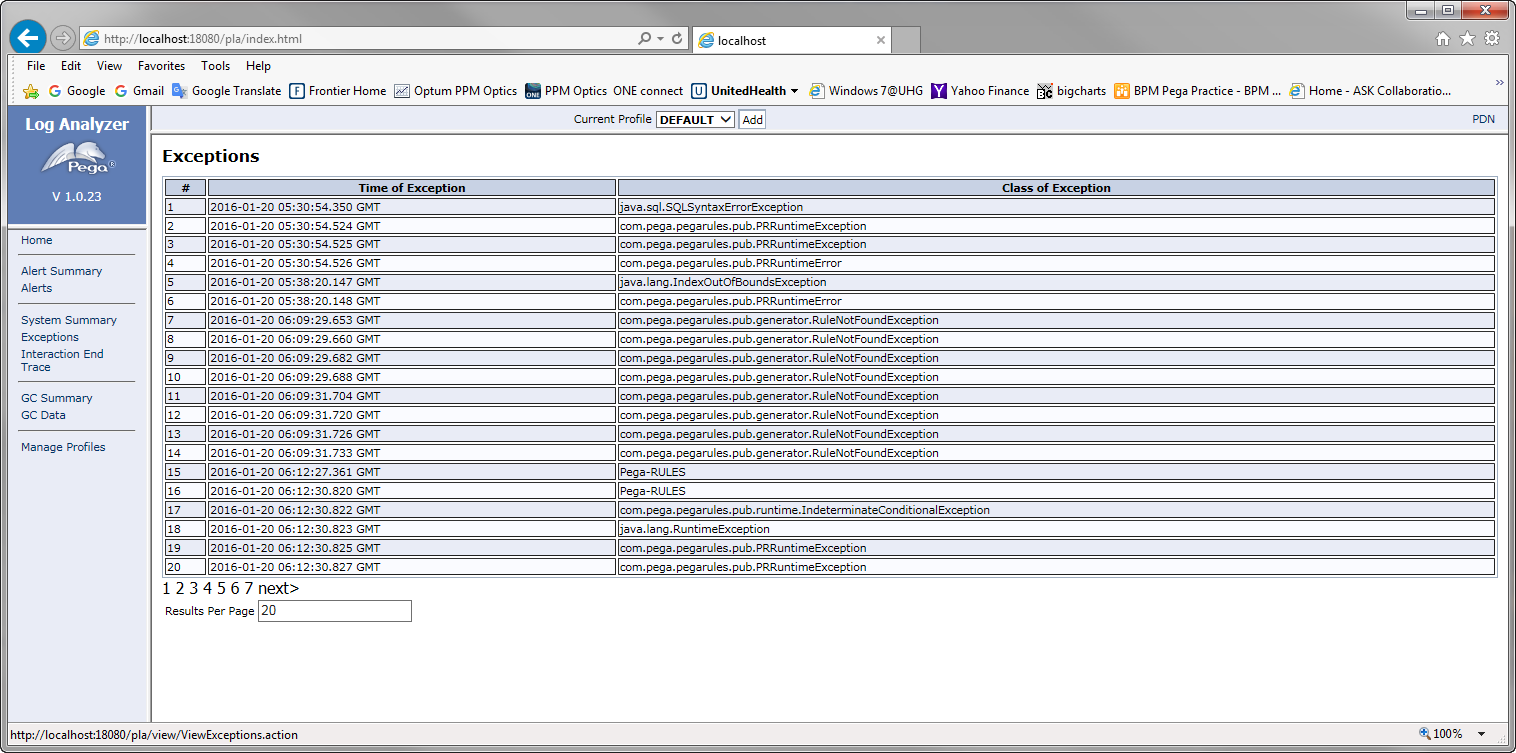Open Interaction End Trace link
Viewport: 1516px width, 753px height.
62,361
